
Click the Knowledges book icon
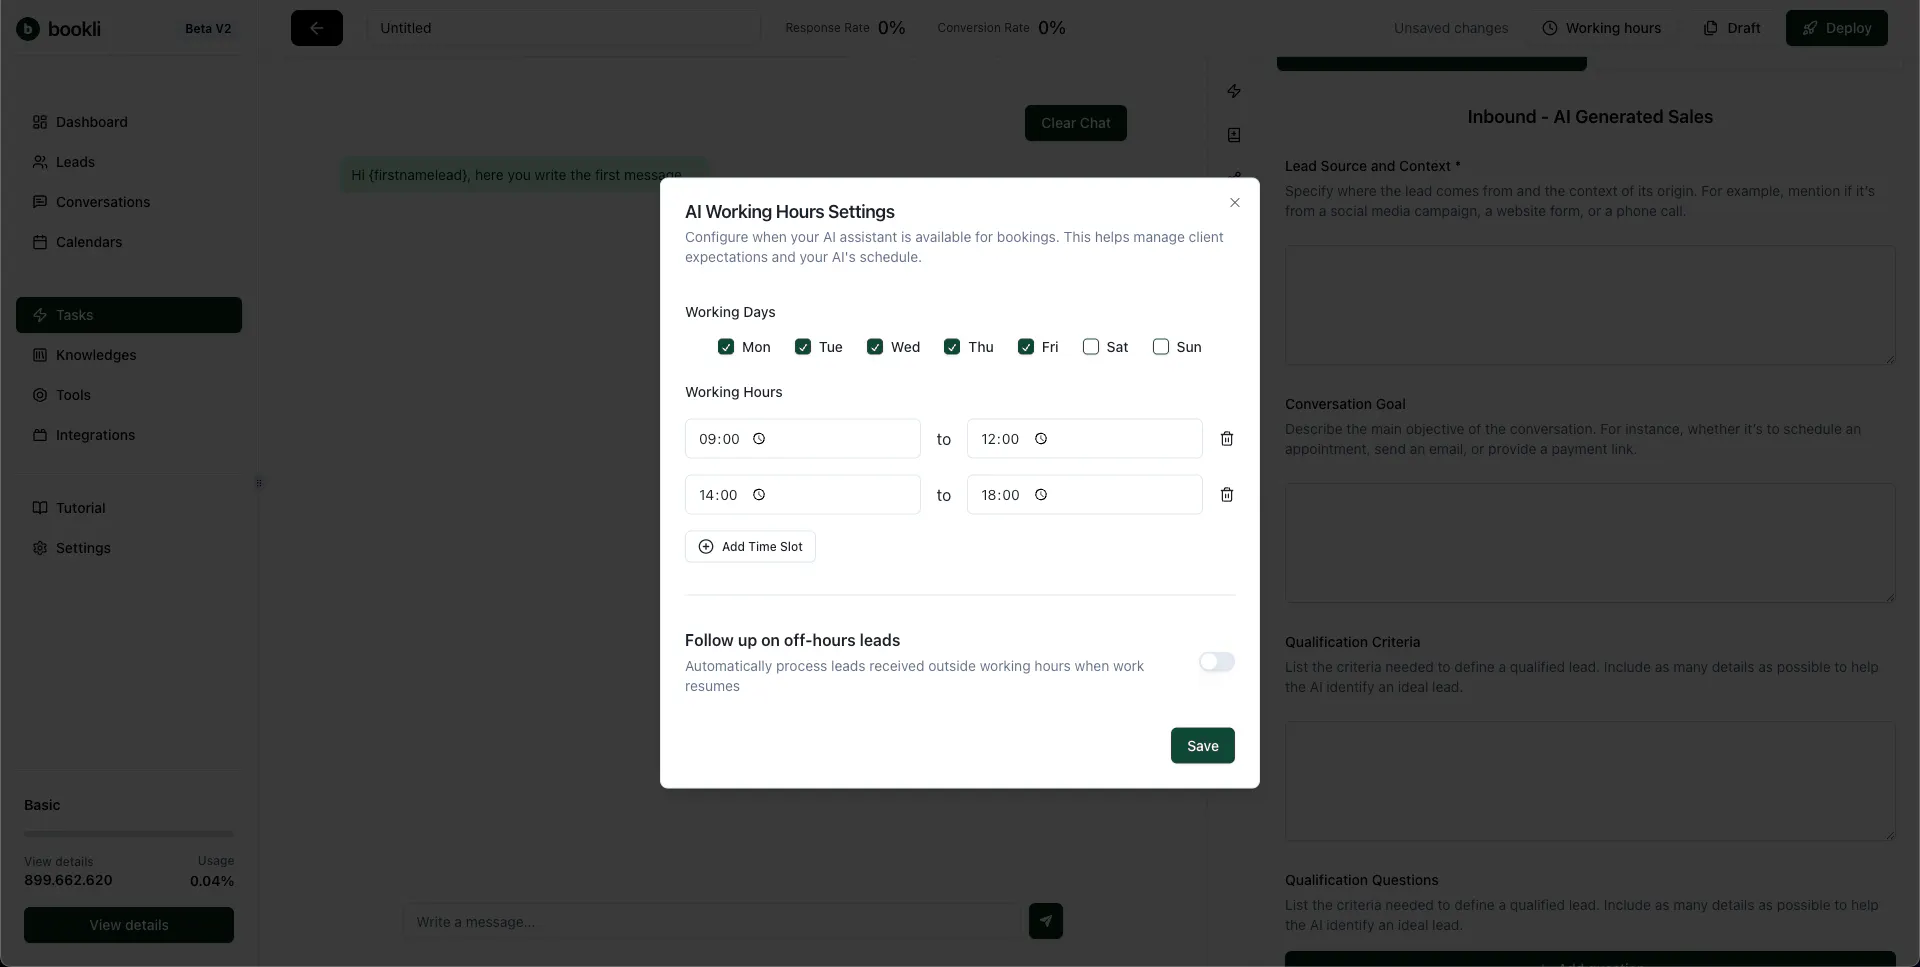[40, 355]
